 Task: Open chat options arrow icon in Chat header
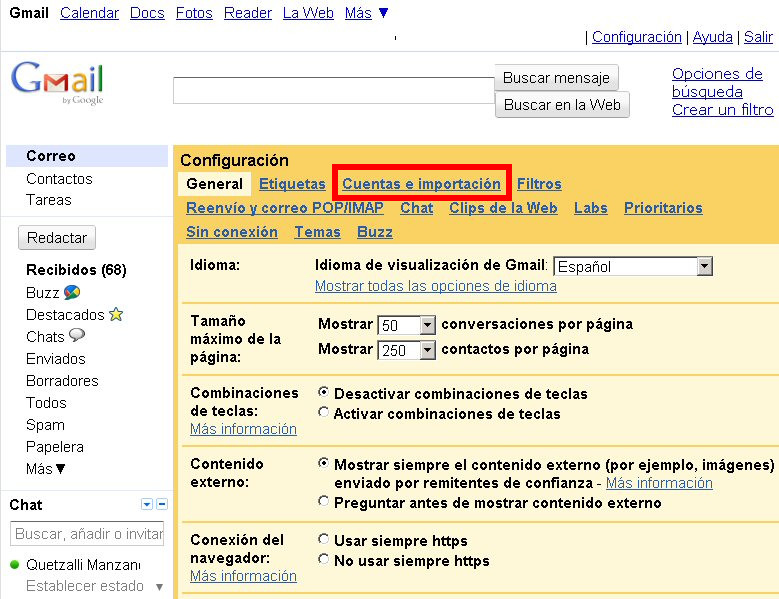pyautogui.click(x=147, y=504)
